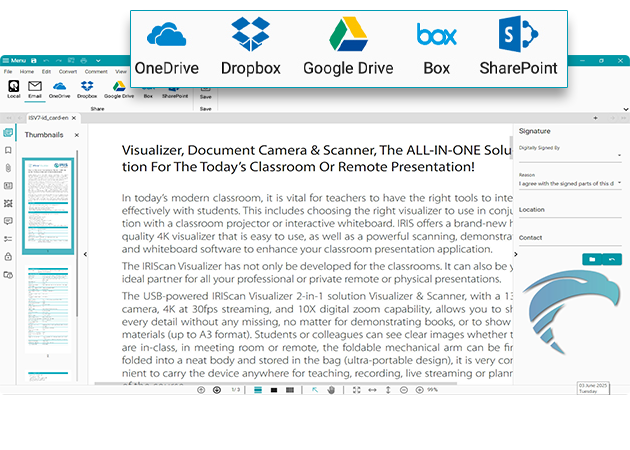Select the arrow selection tool
The image size is (630, 450).
[315, 390]
